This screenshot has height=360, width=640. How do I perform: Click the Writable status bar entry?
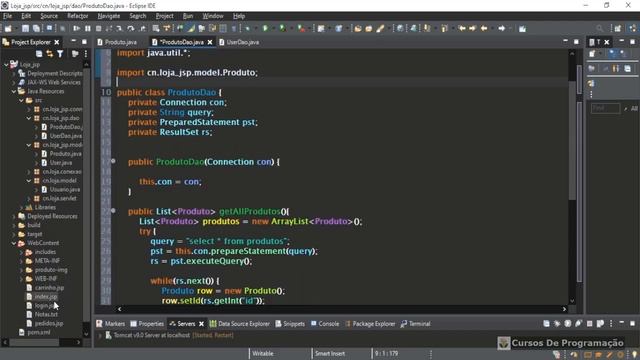pyautogui.click(x=263, y=353)
